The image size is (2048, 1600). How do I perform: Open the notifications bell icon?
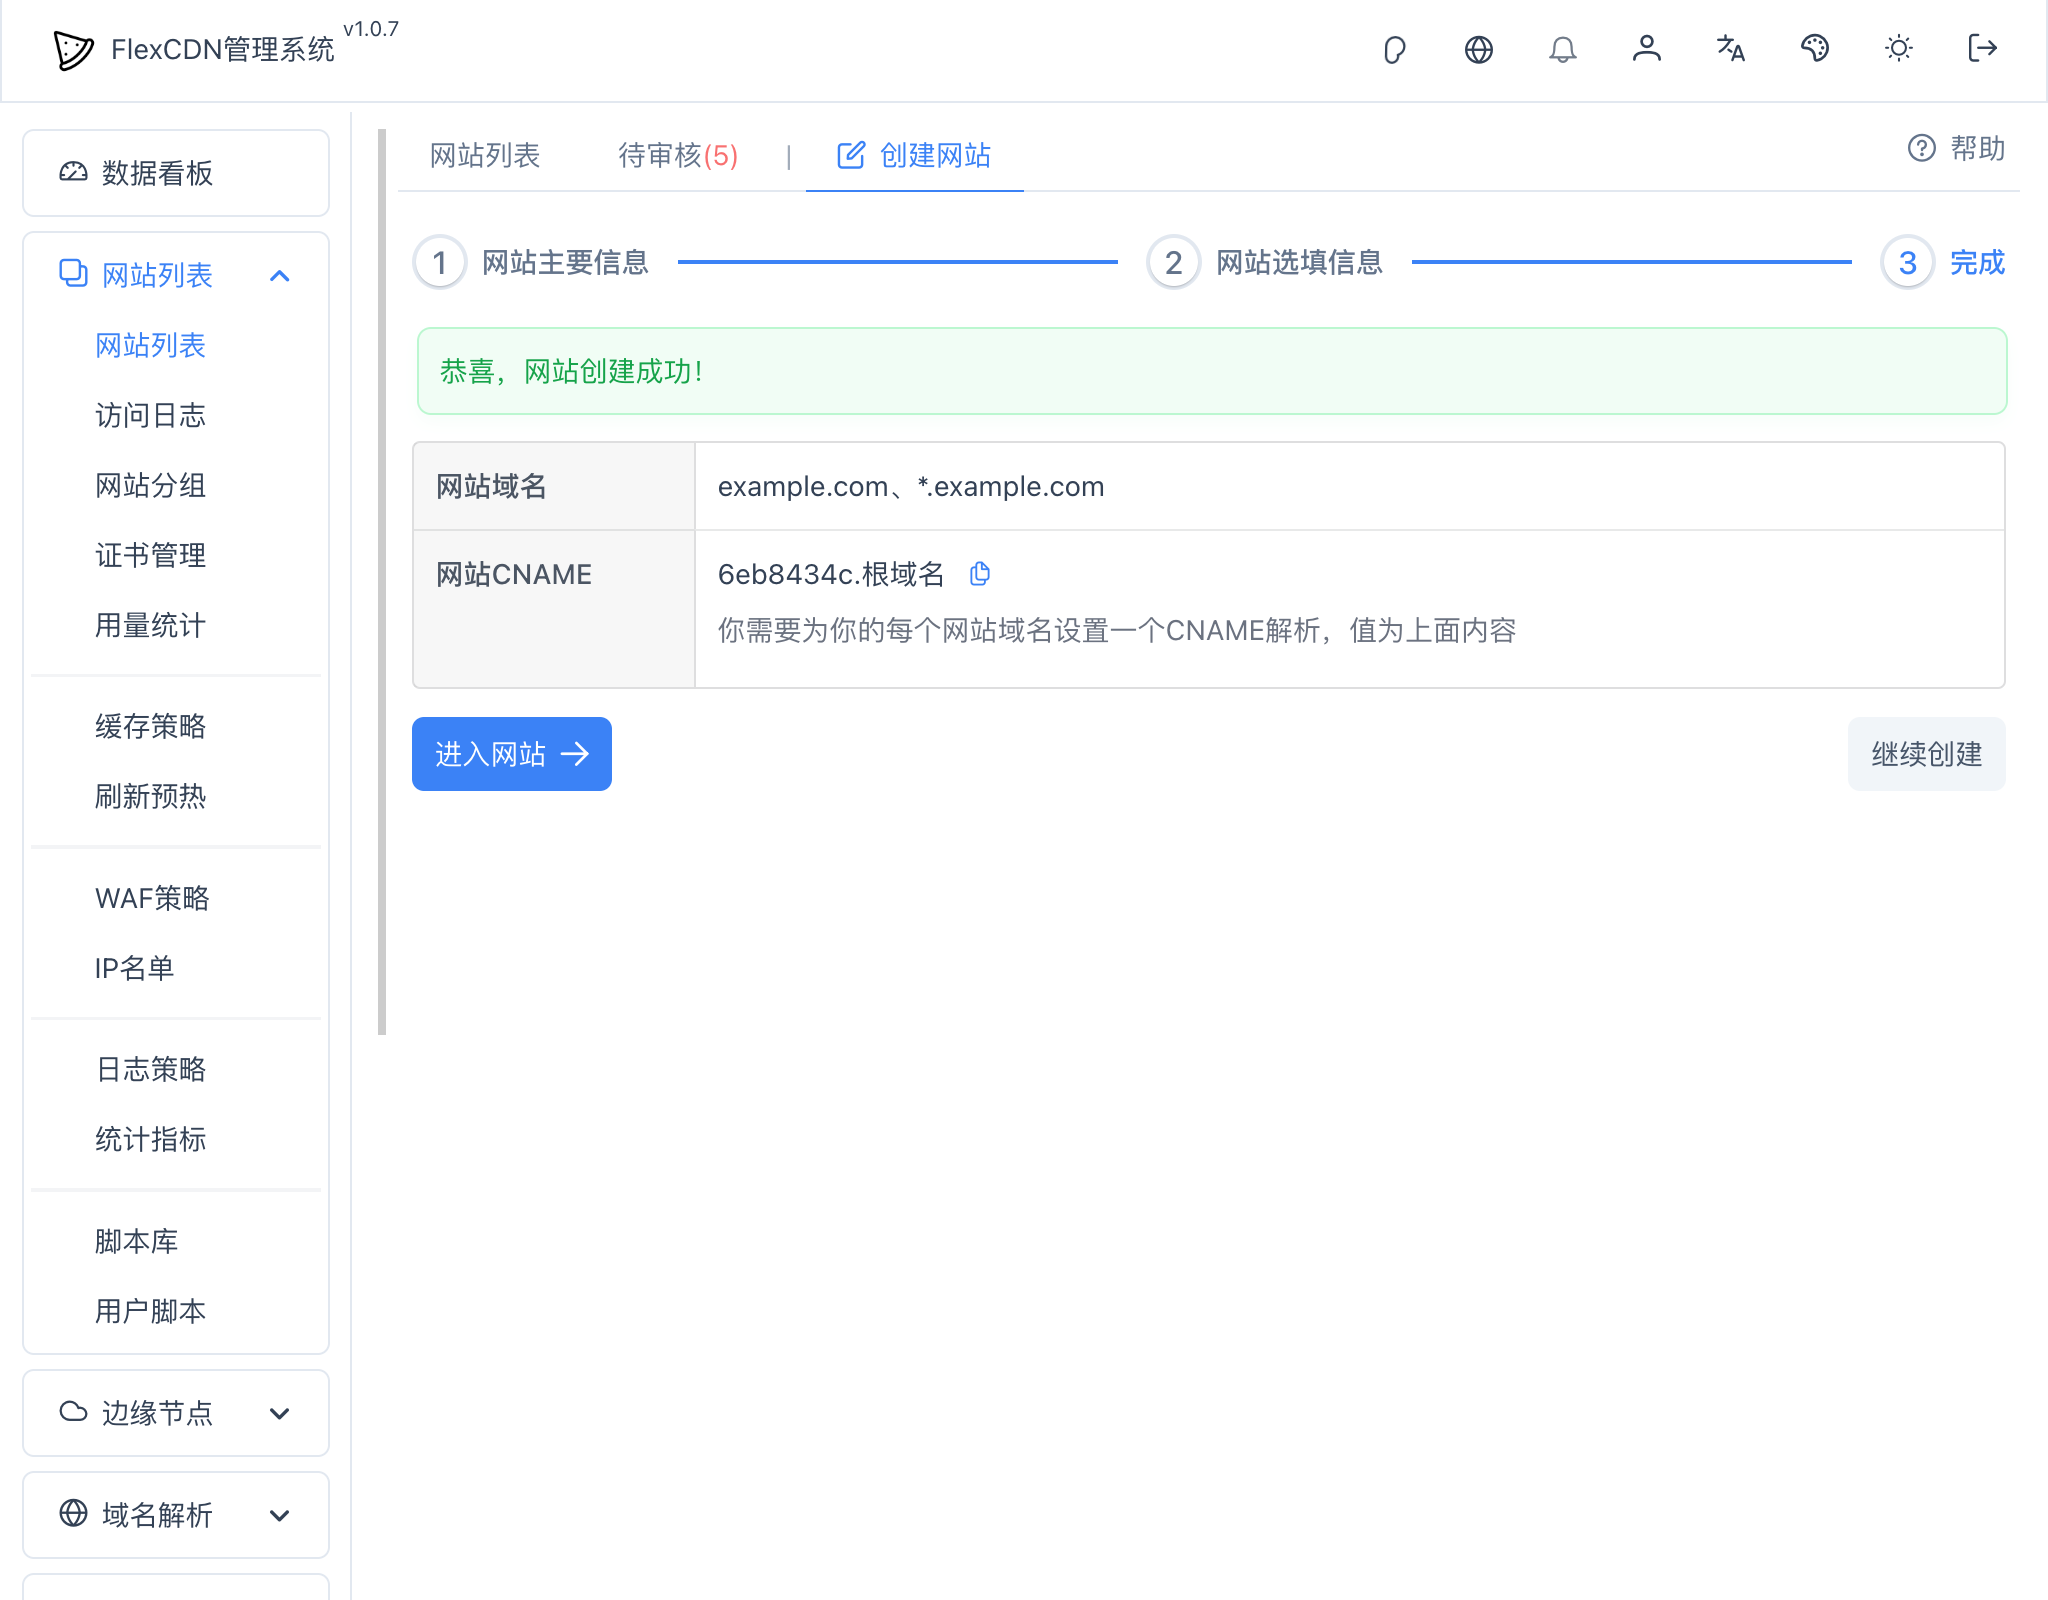click(1563, 49)
